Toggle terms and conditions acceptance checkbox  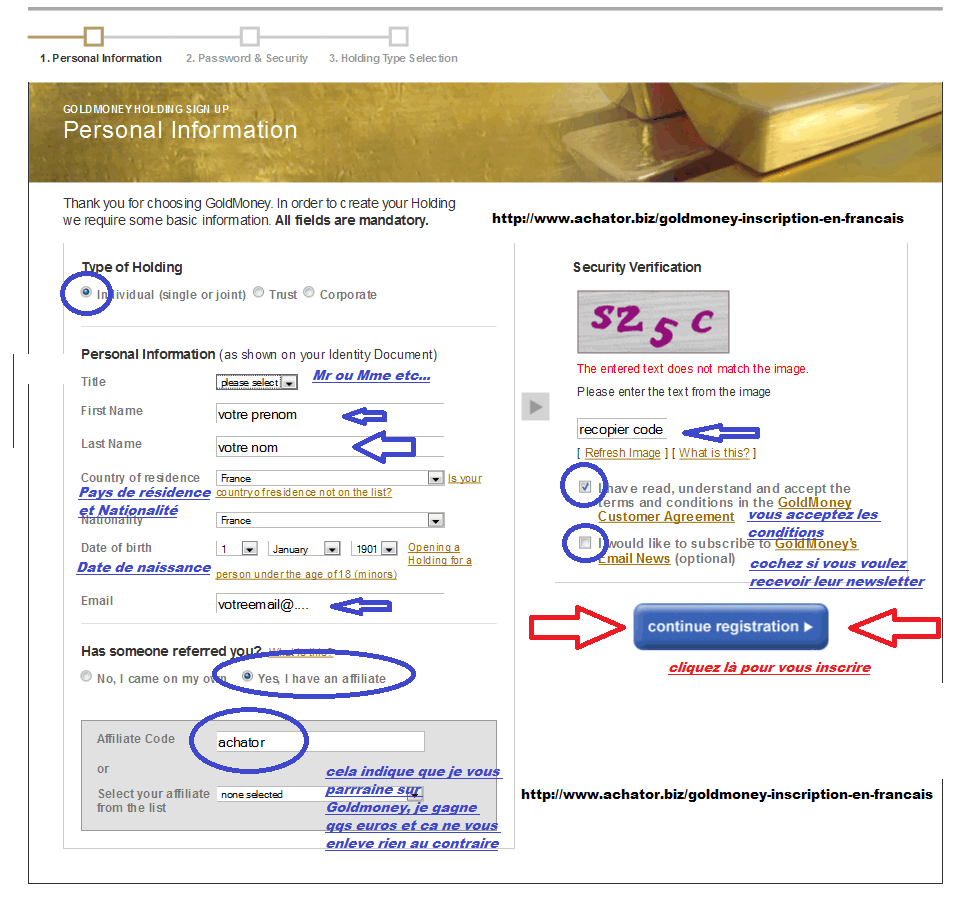point(585,487)
